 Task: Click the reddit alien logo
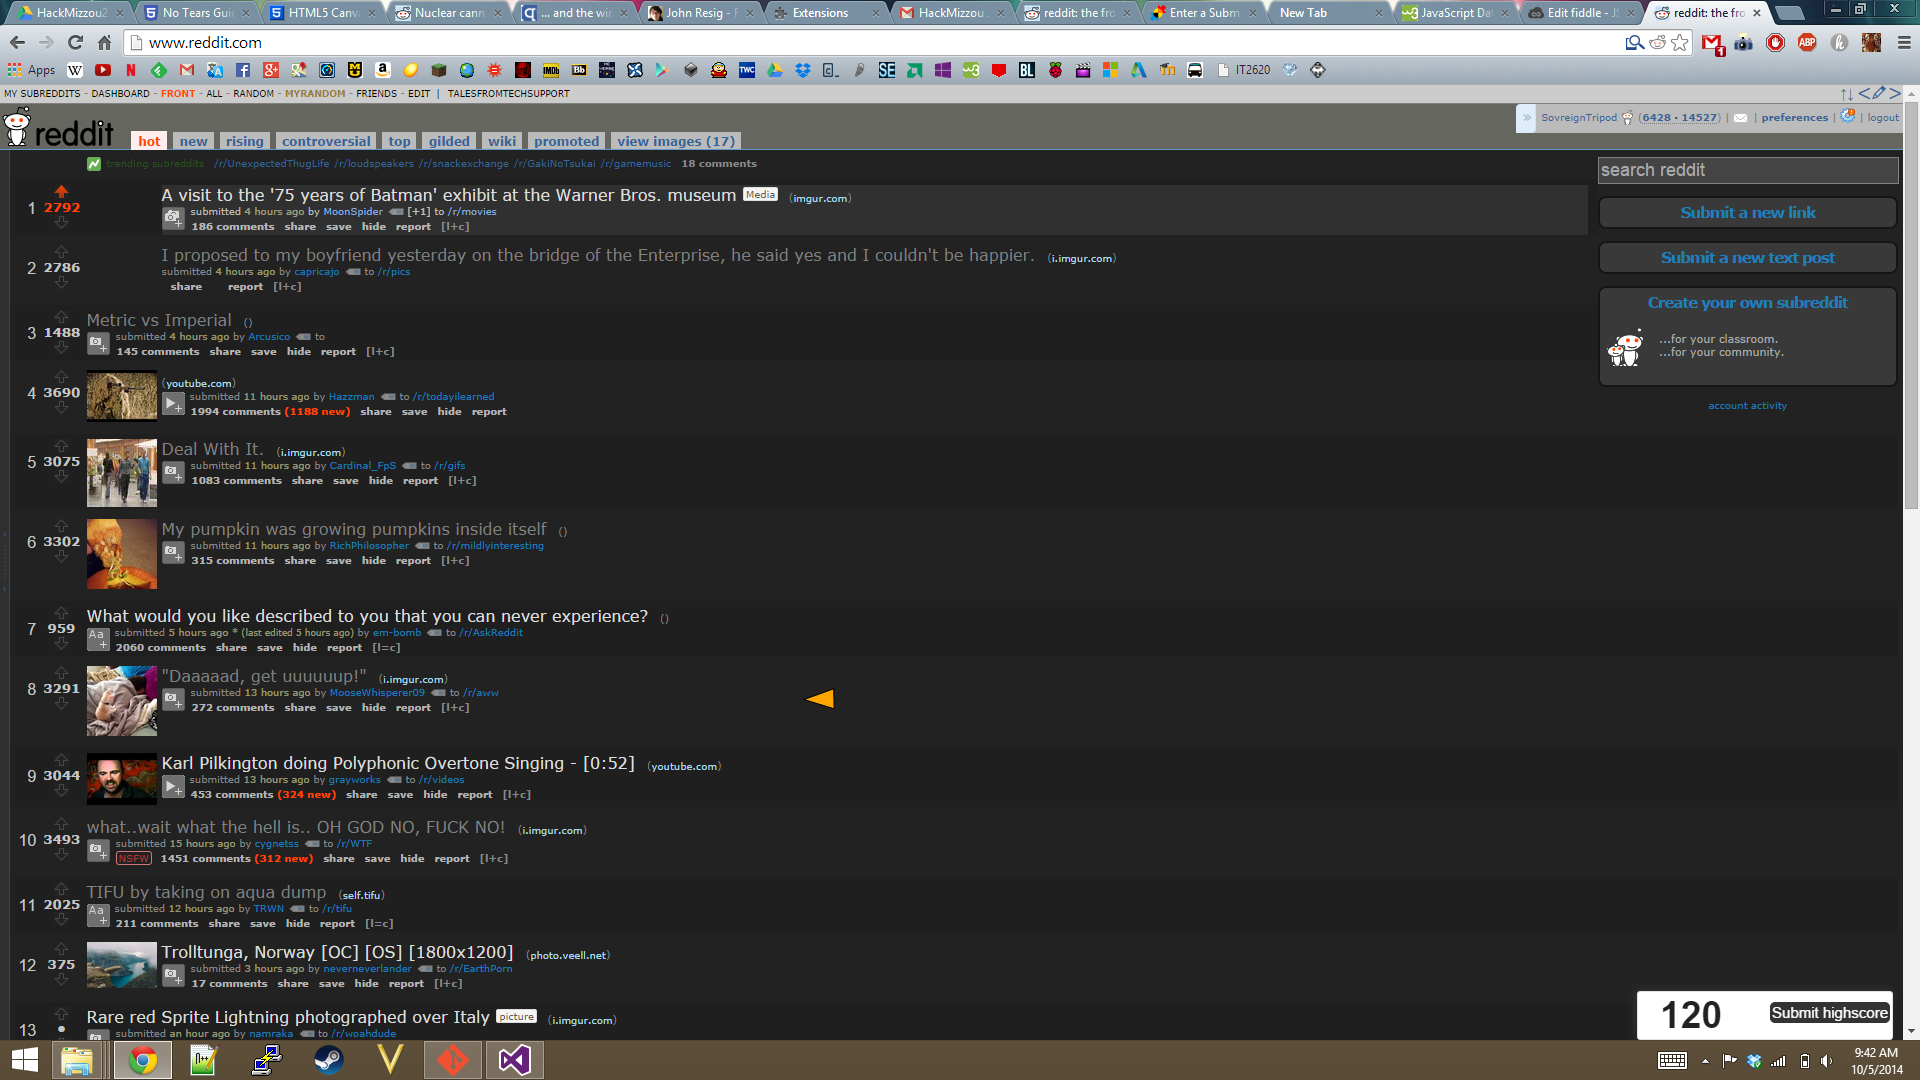pos(17,128)
